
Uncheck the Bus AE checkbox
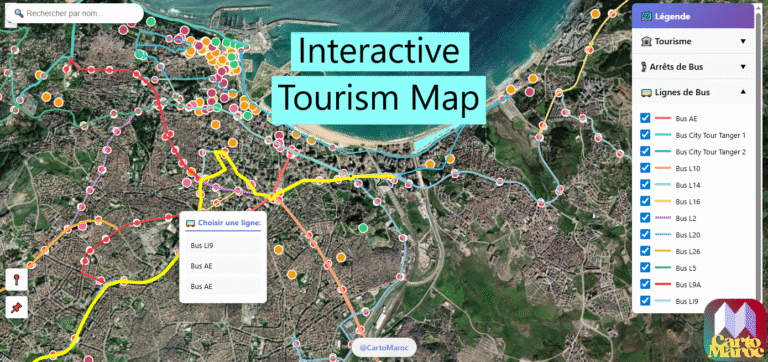(645, 118)
